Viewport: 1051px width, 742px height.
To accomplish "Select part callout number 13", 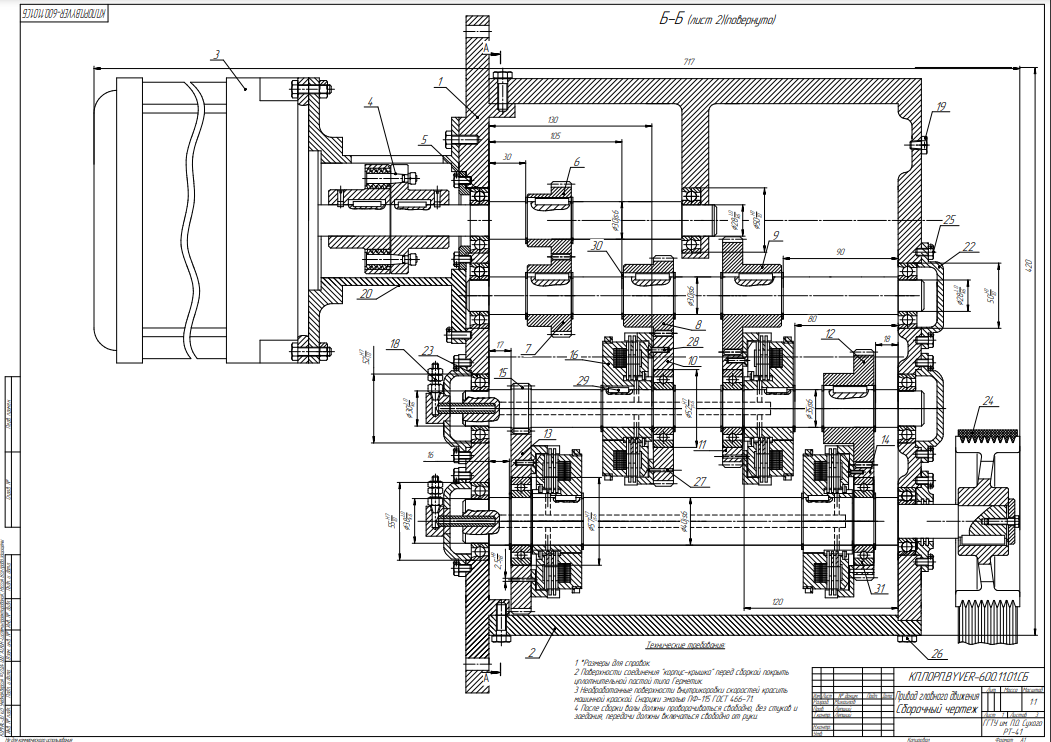I will [x=548, y=434].
